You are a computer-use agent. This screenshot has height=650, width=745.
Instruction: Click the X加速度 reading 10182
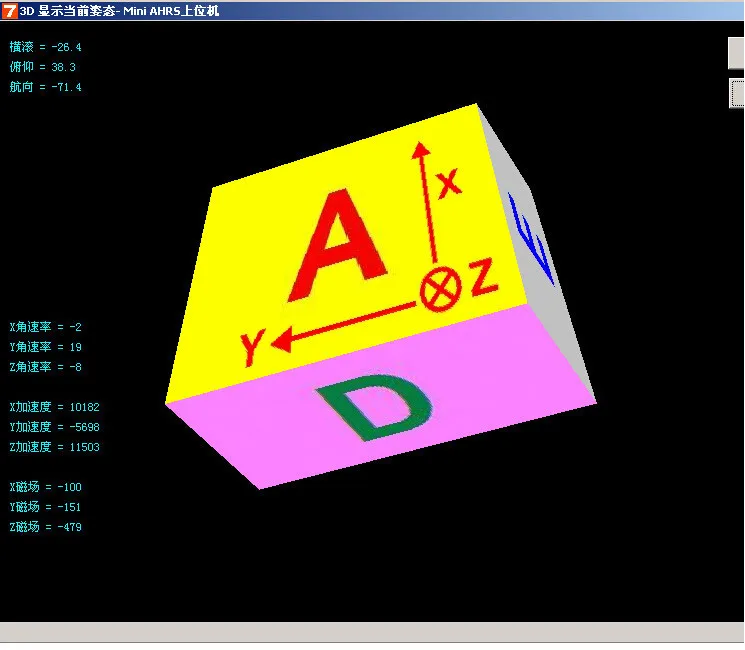[x=85, y=407]
